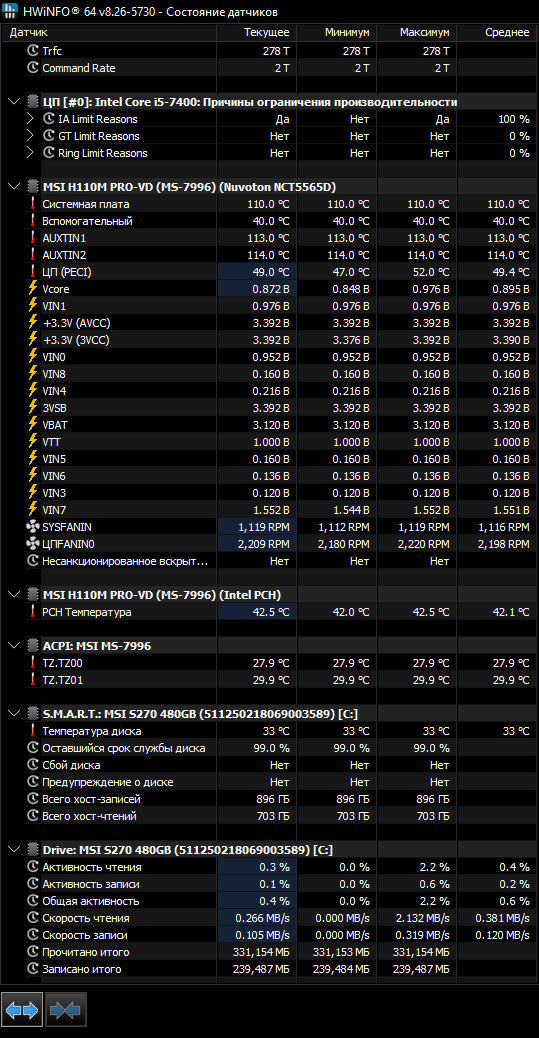The height and width of the screenshot is (1038, 539).
Task: Expand the GT Limit Reasons row
Action: pyautogui.click(x=30, y=136)
